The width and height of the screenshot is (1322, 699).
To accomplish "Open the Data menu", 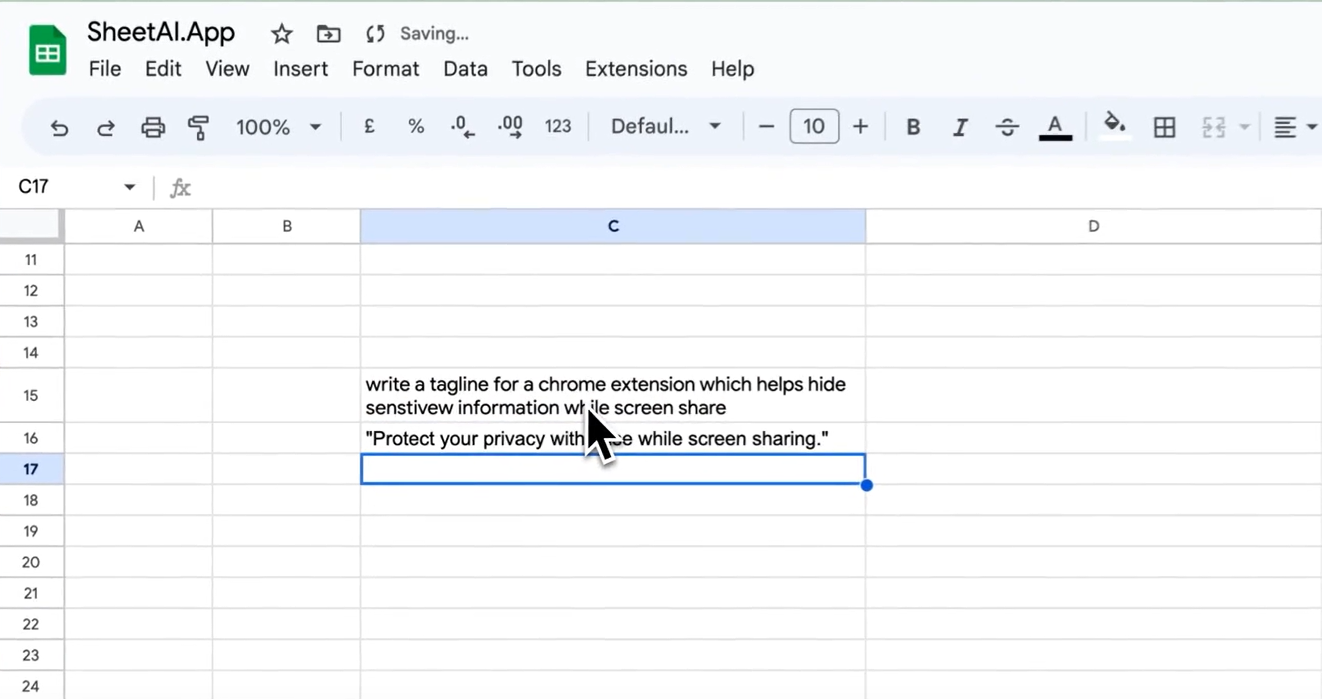I will pos(465,69).
